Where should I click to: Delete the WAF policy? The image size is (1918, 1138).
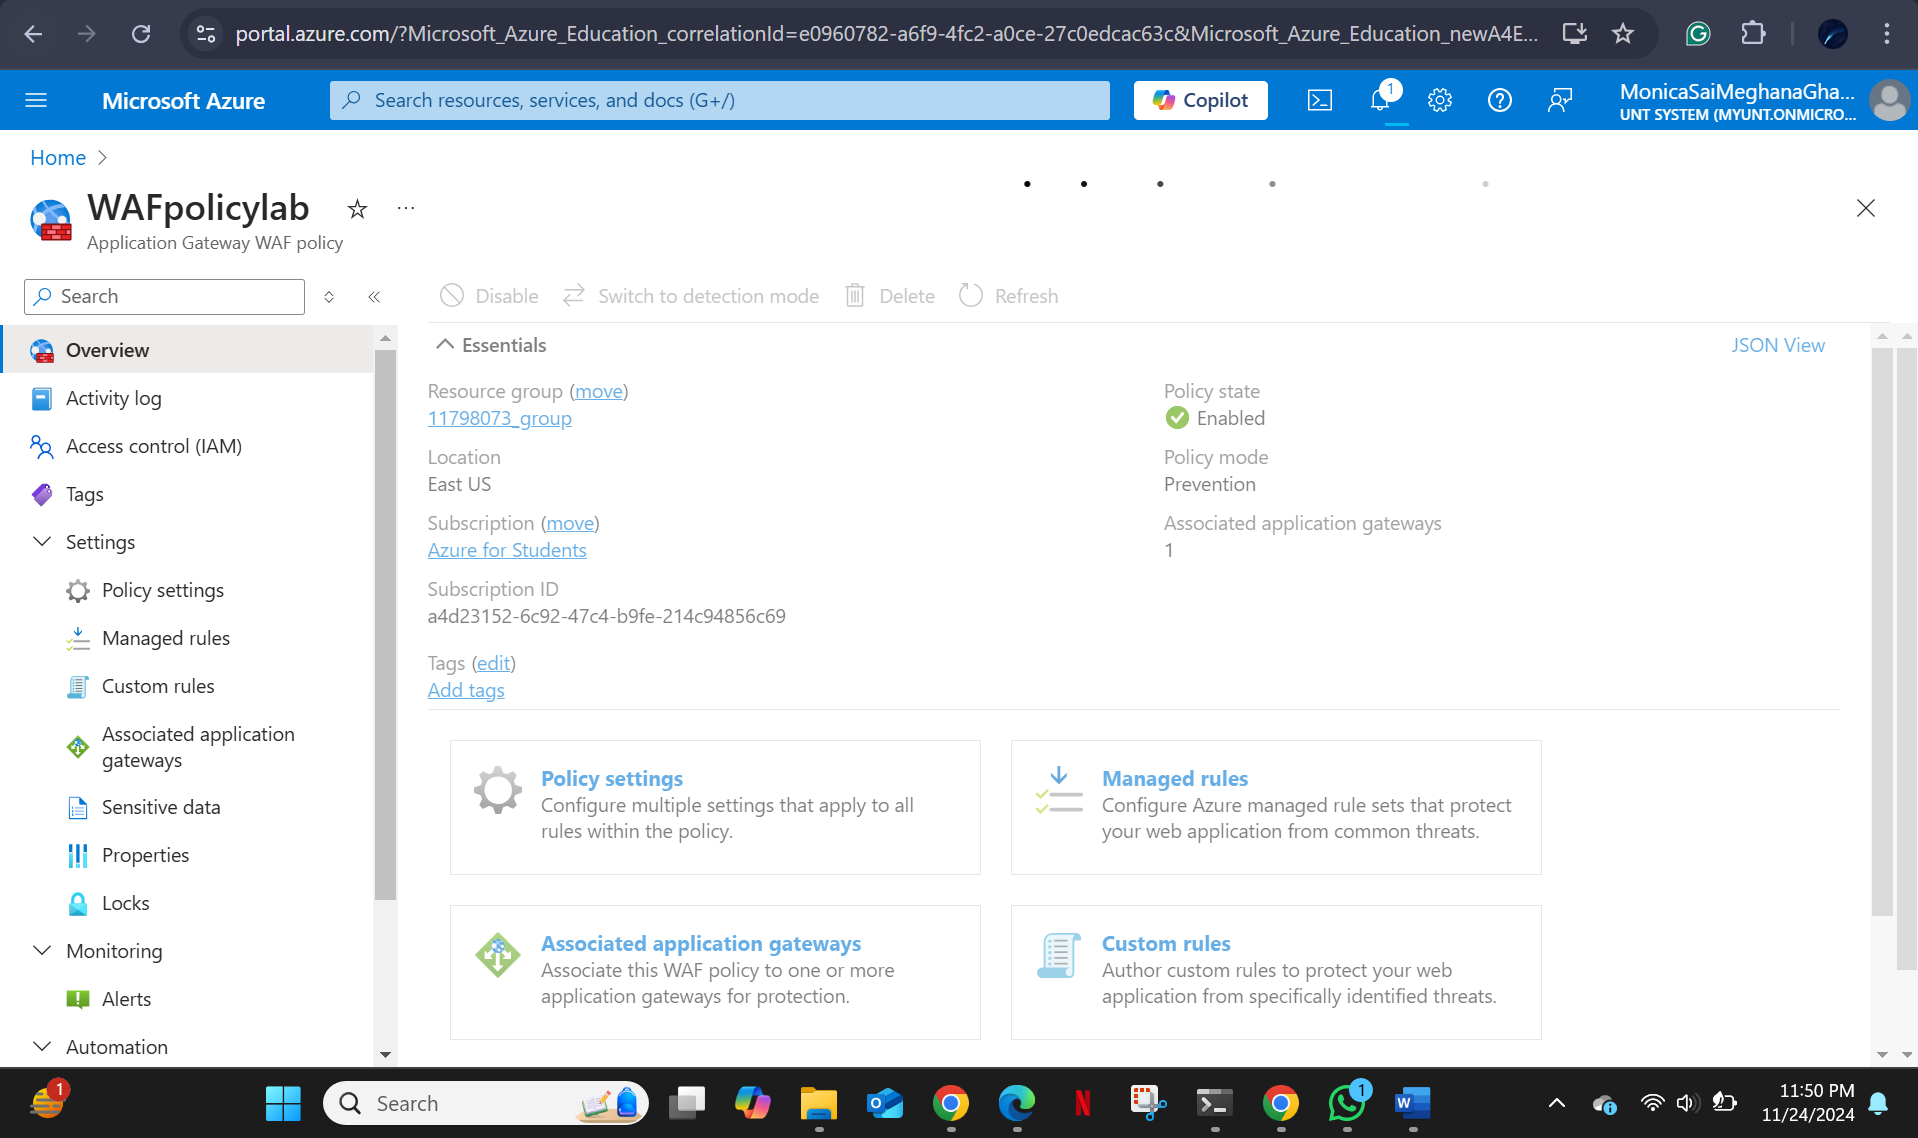click(890, 296)
